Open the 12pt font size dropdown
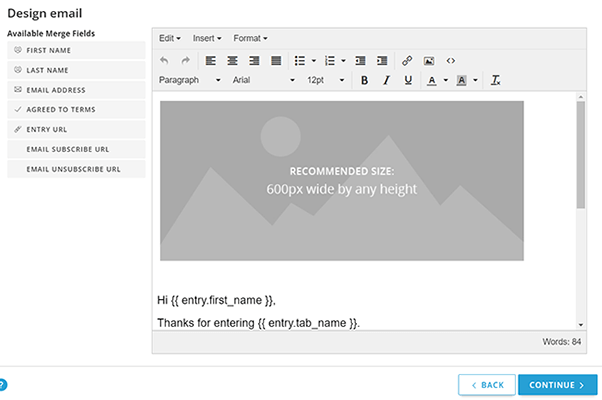The width and height of the screenshot is (602, 400). pos(325,80)
